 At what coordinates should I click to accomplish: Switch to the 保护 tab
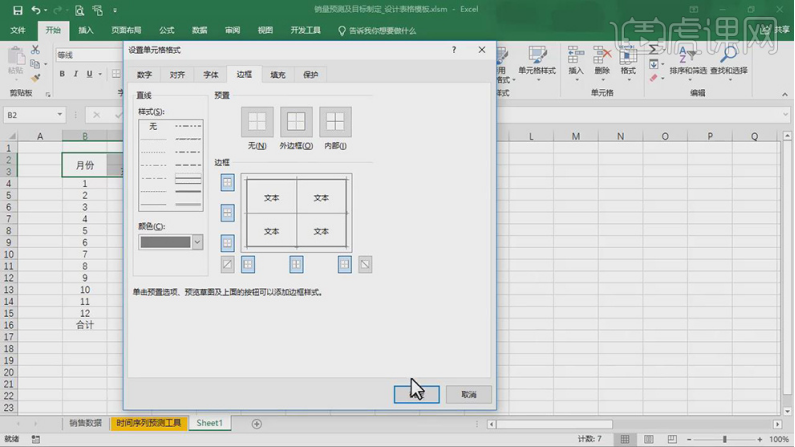point(310,74)
